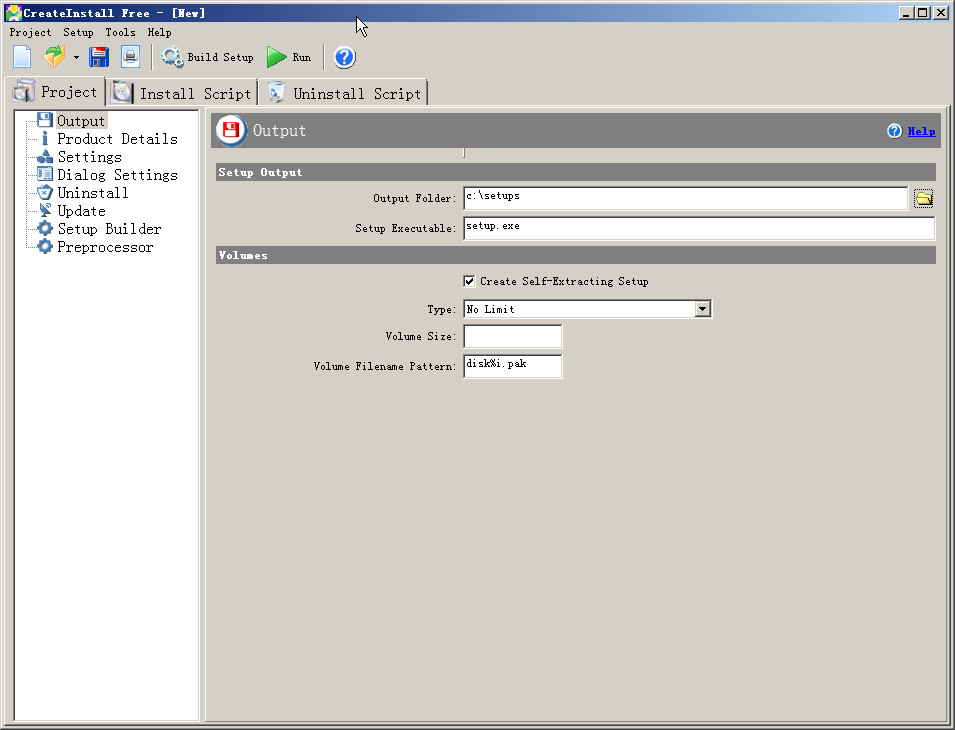Select Update in the project tree
This screenshot has height=730, width=955.
(x=81, y=211)
